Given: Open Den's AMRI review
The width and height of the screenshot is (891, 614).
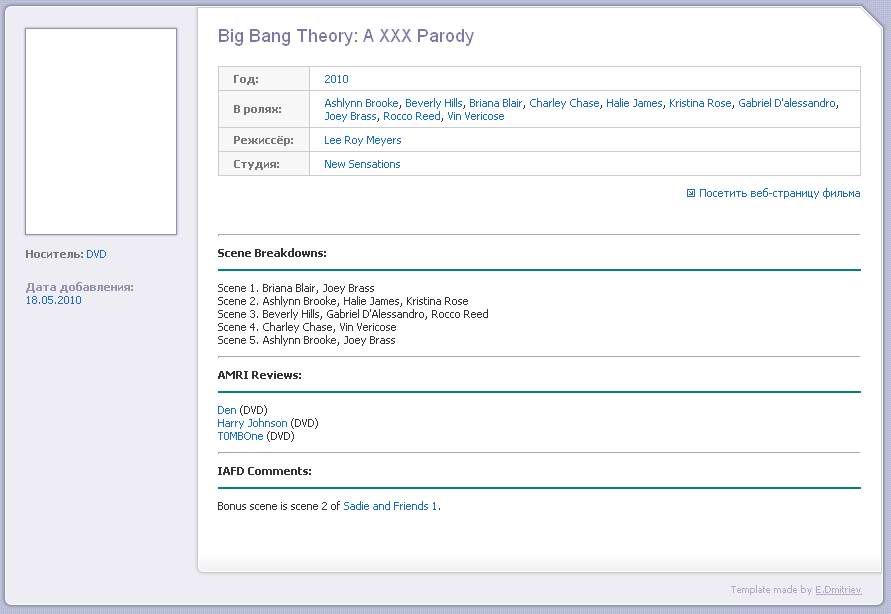Looking at the screenshot, I should click(x=227, y=410).
